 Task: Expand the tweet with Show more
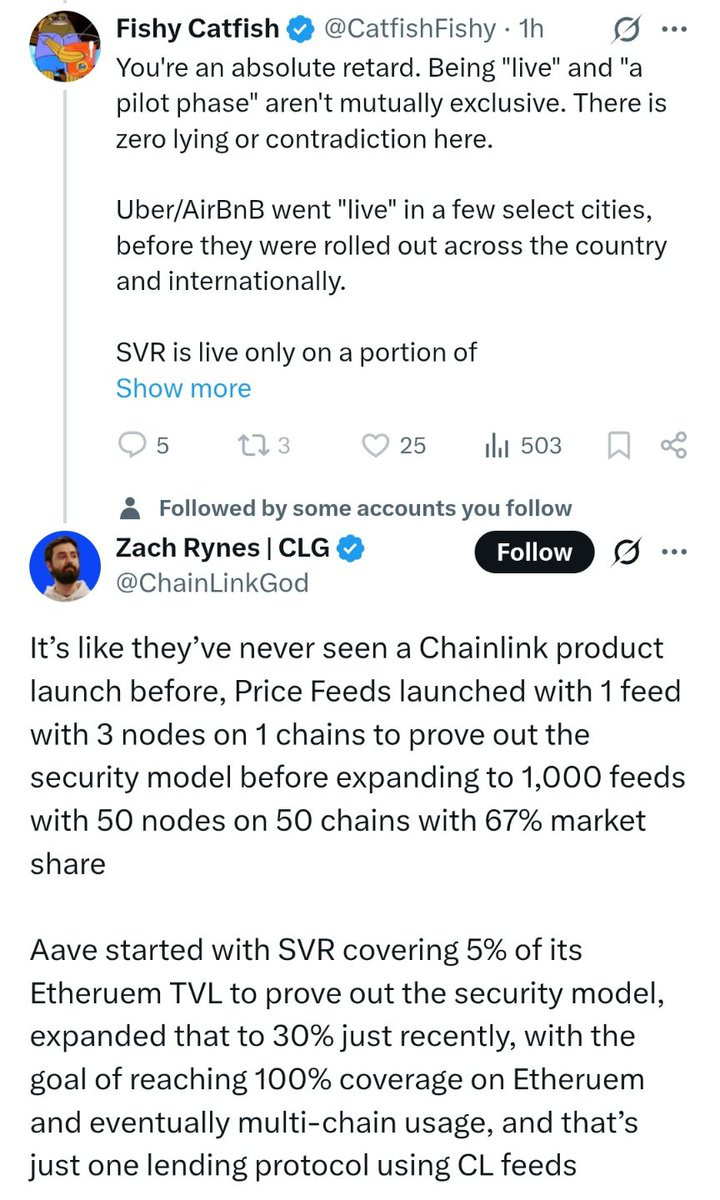tap(183, 388)
